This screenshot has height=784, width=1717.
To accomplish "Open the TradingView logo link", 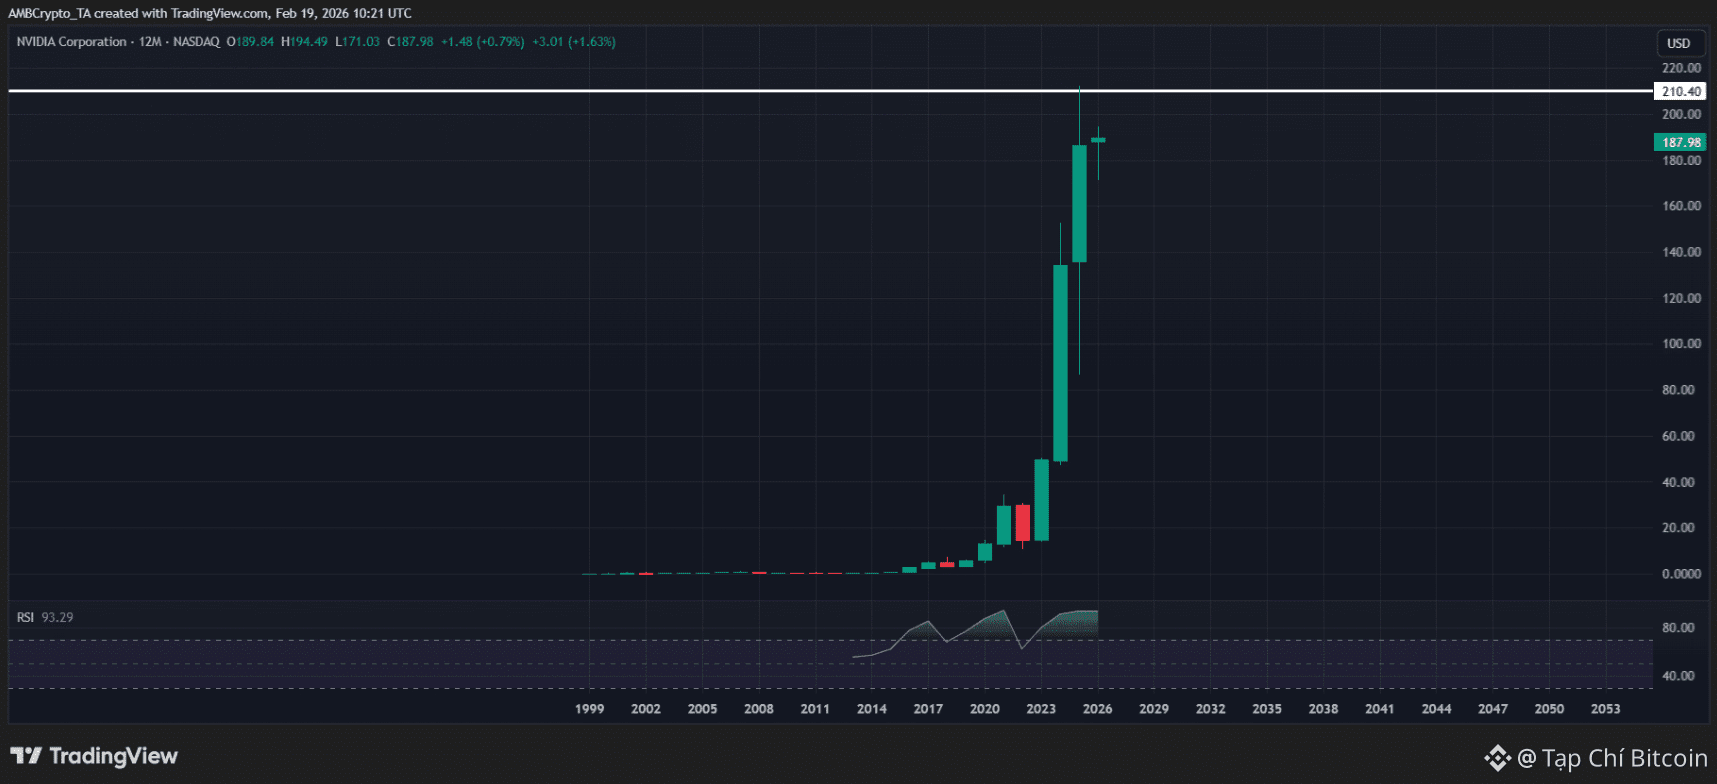I will click(x=94, y=756).
